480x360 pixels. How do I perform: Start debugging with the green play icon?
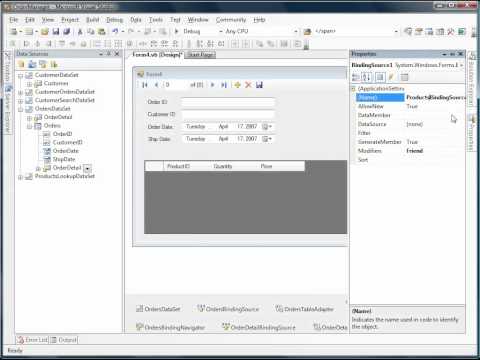[177, 31]
